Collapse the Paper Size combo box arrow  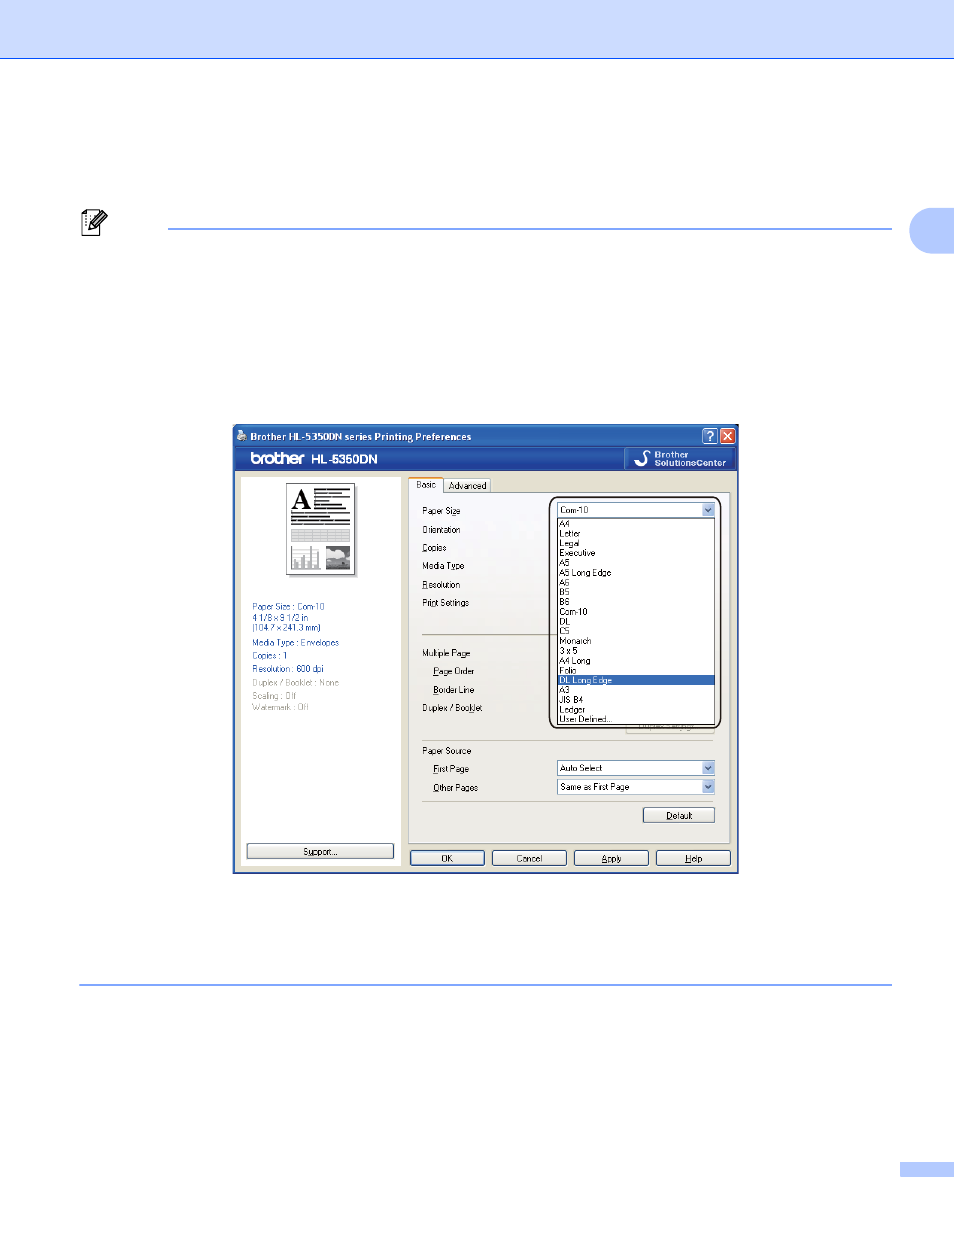click(708, 510)
